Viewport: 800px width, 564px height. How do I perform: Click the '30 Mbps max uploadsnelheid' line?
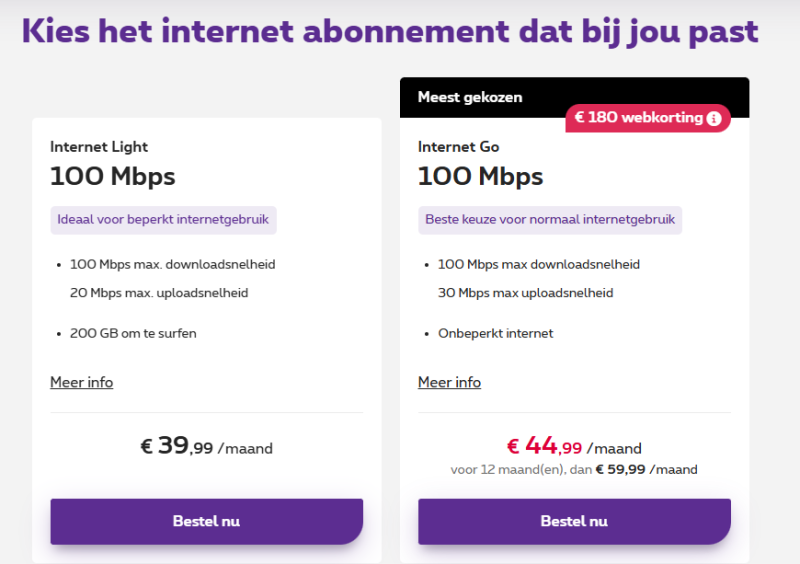coord(525,293)
